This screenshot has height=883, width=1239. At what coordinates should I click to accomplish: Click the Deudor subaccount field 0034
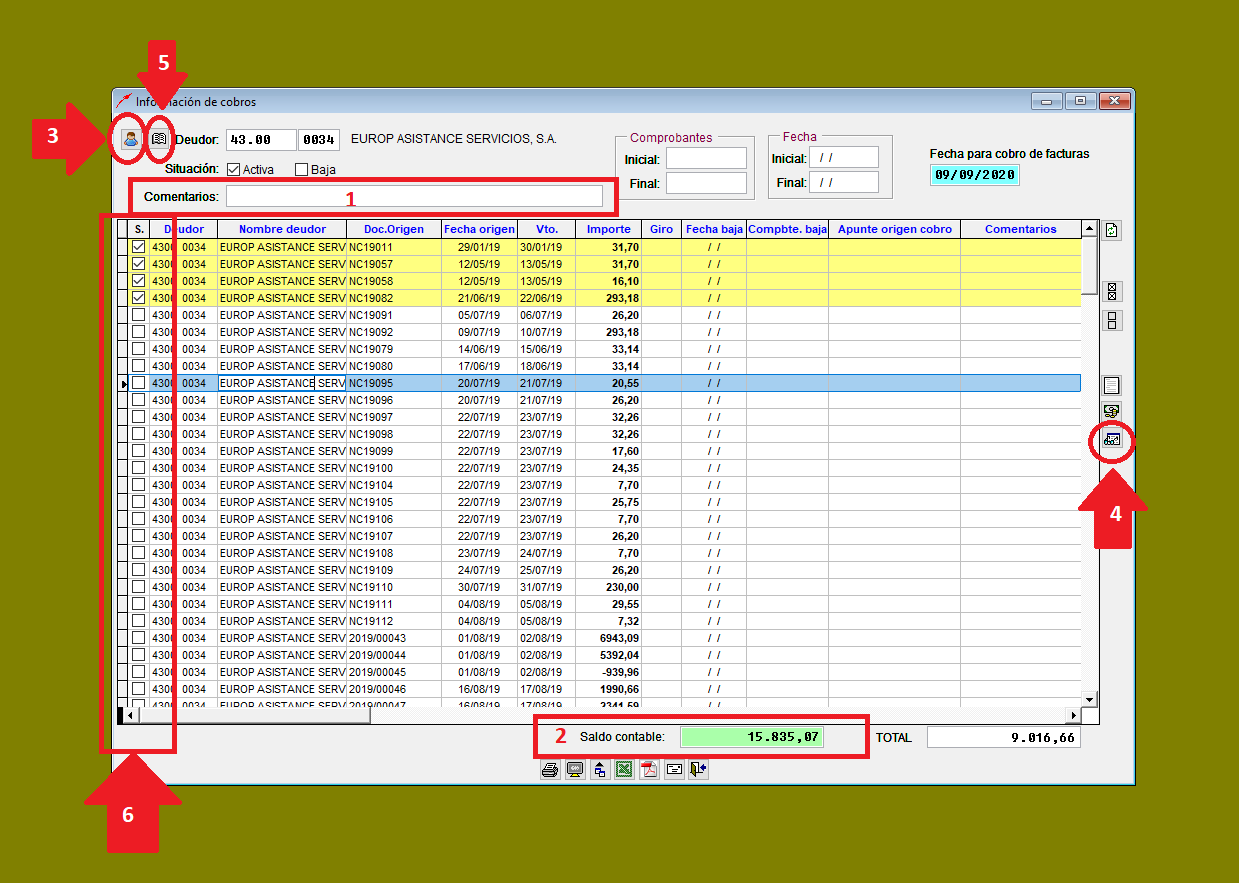tap(319, 140)
